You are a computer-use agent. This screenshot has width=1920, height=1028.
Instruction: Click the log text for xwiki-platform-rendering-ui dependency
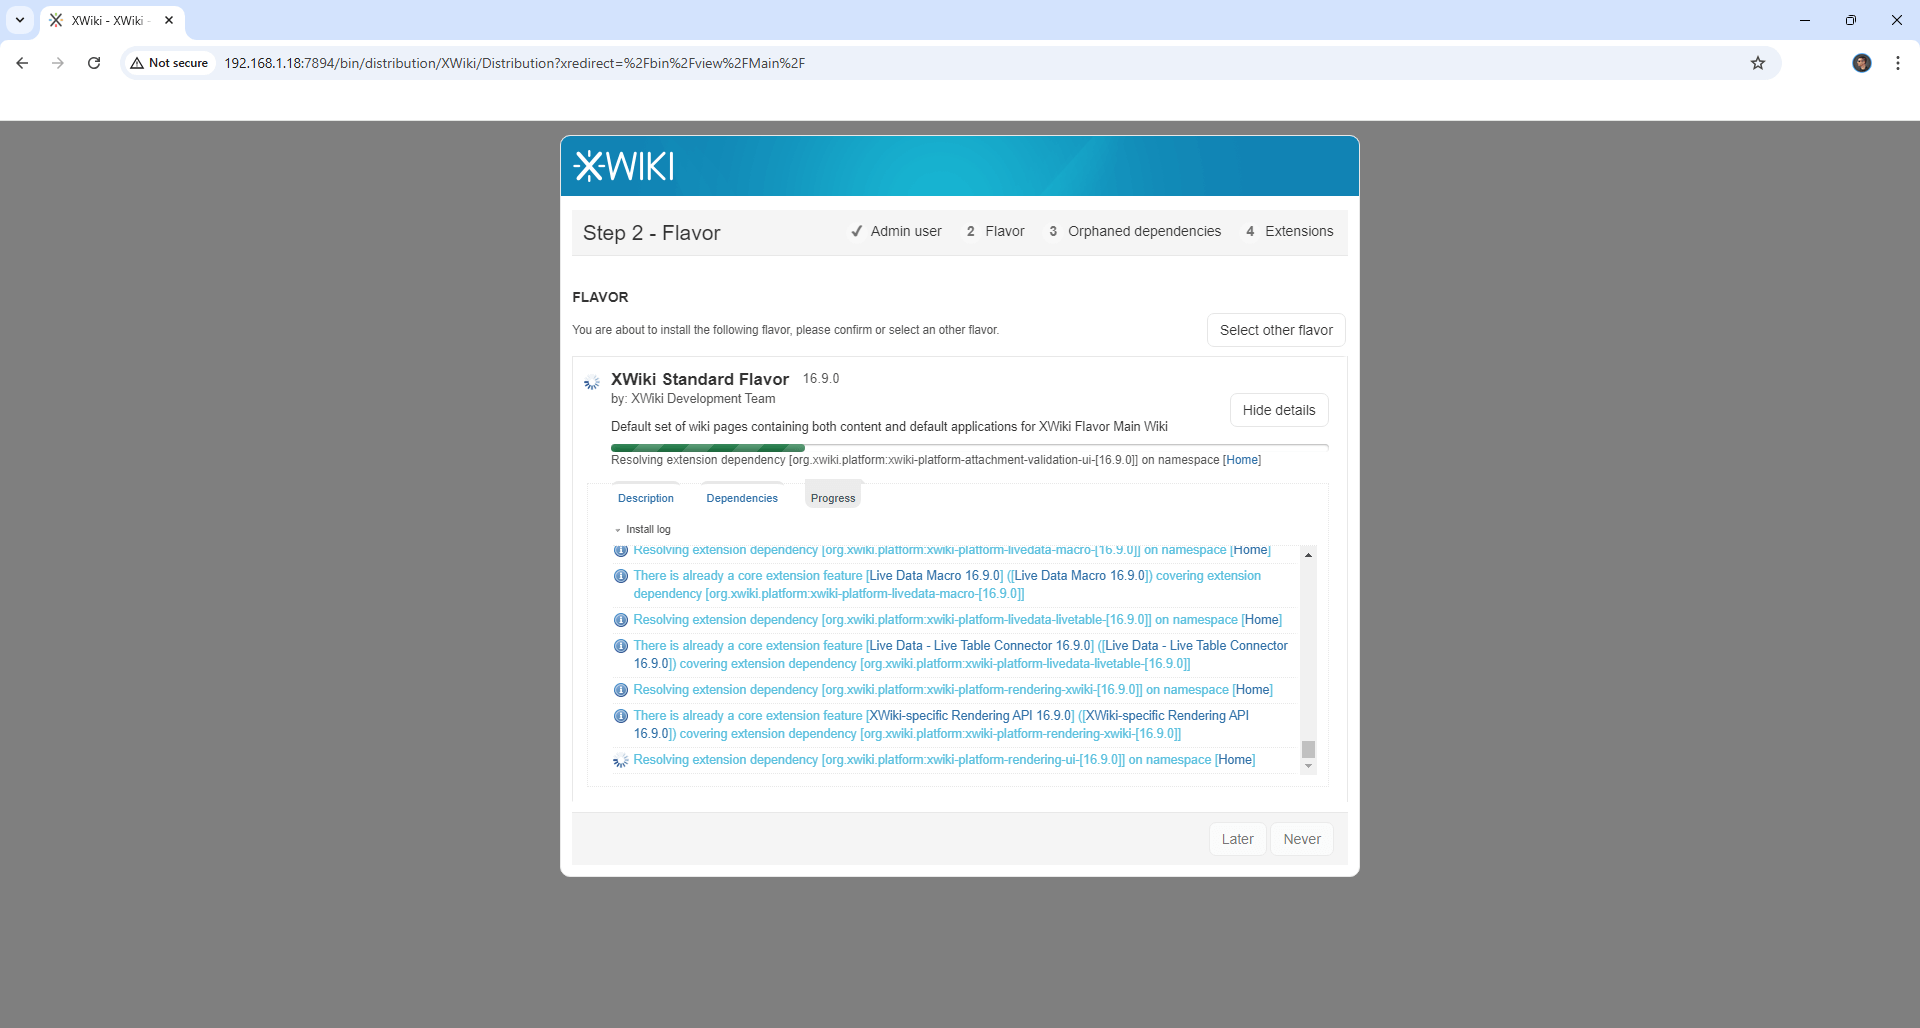point(944,760)
